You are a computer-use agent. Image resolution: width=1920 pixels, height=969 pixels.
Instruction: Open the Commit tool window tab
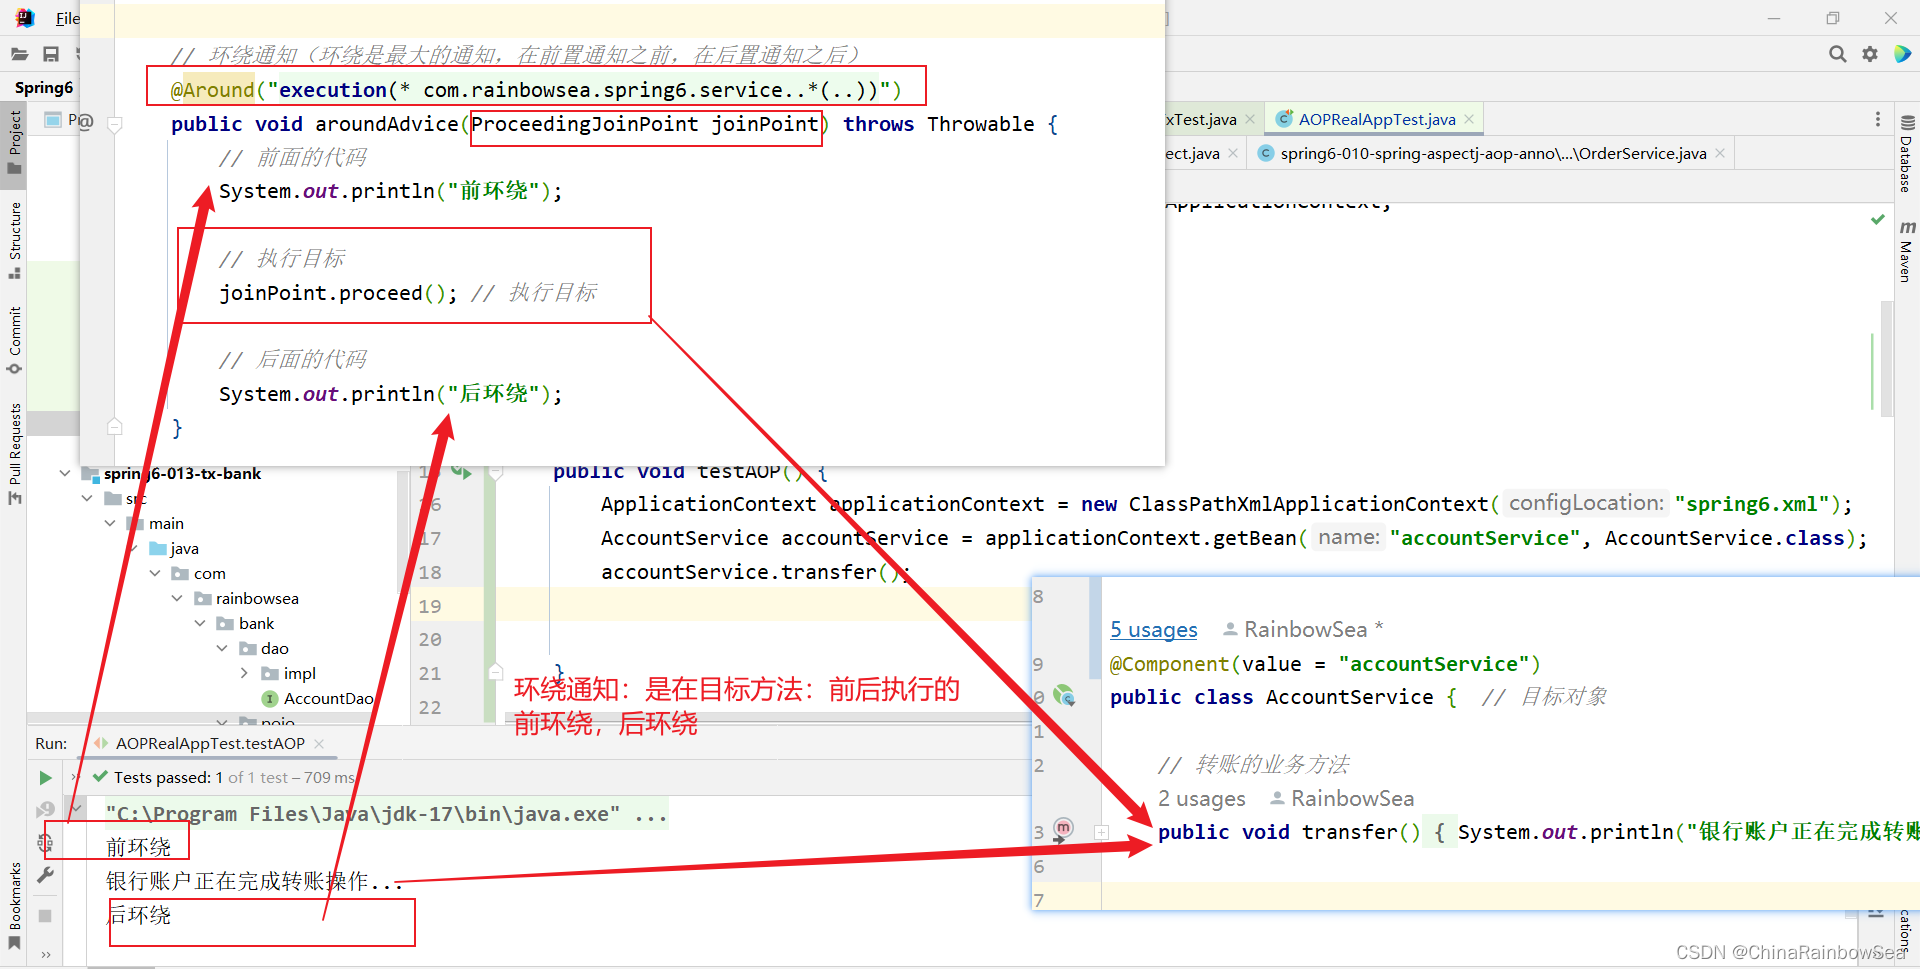click(x=14, y=340)
